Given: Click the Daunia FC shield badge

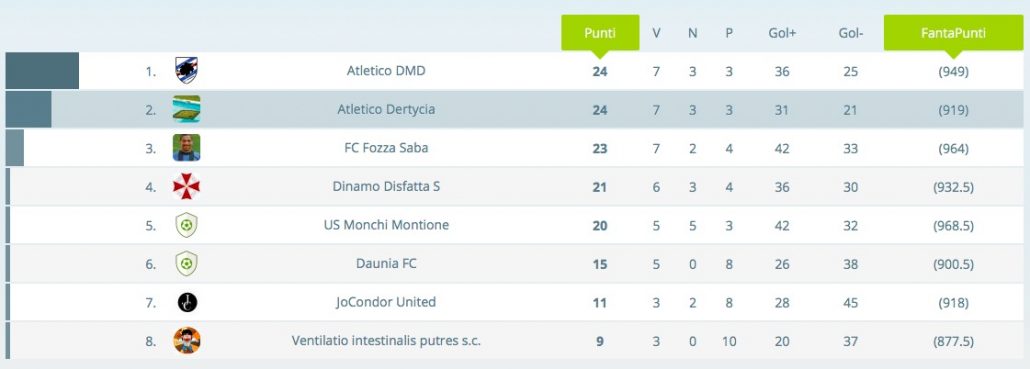Looking at the screenshot, I should coord(187,264).
